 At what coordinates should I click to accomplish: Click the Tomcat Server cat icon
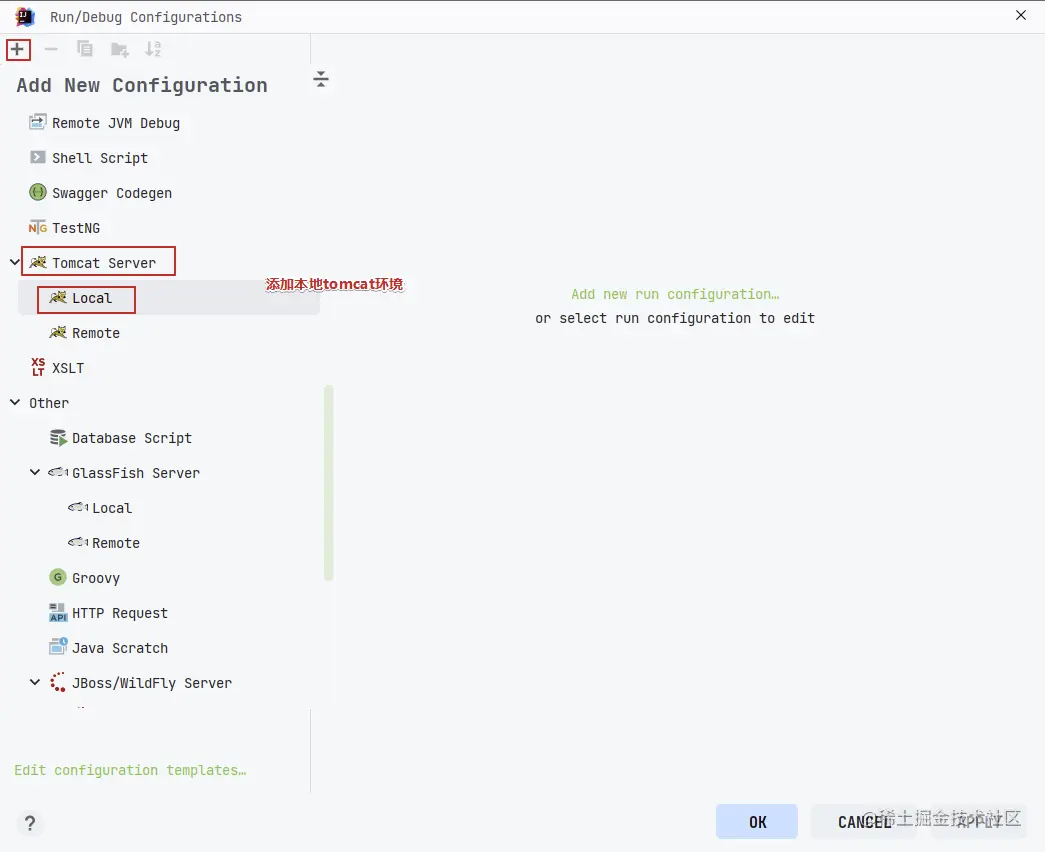[38, 262]
